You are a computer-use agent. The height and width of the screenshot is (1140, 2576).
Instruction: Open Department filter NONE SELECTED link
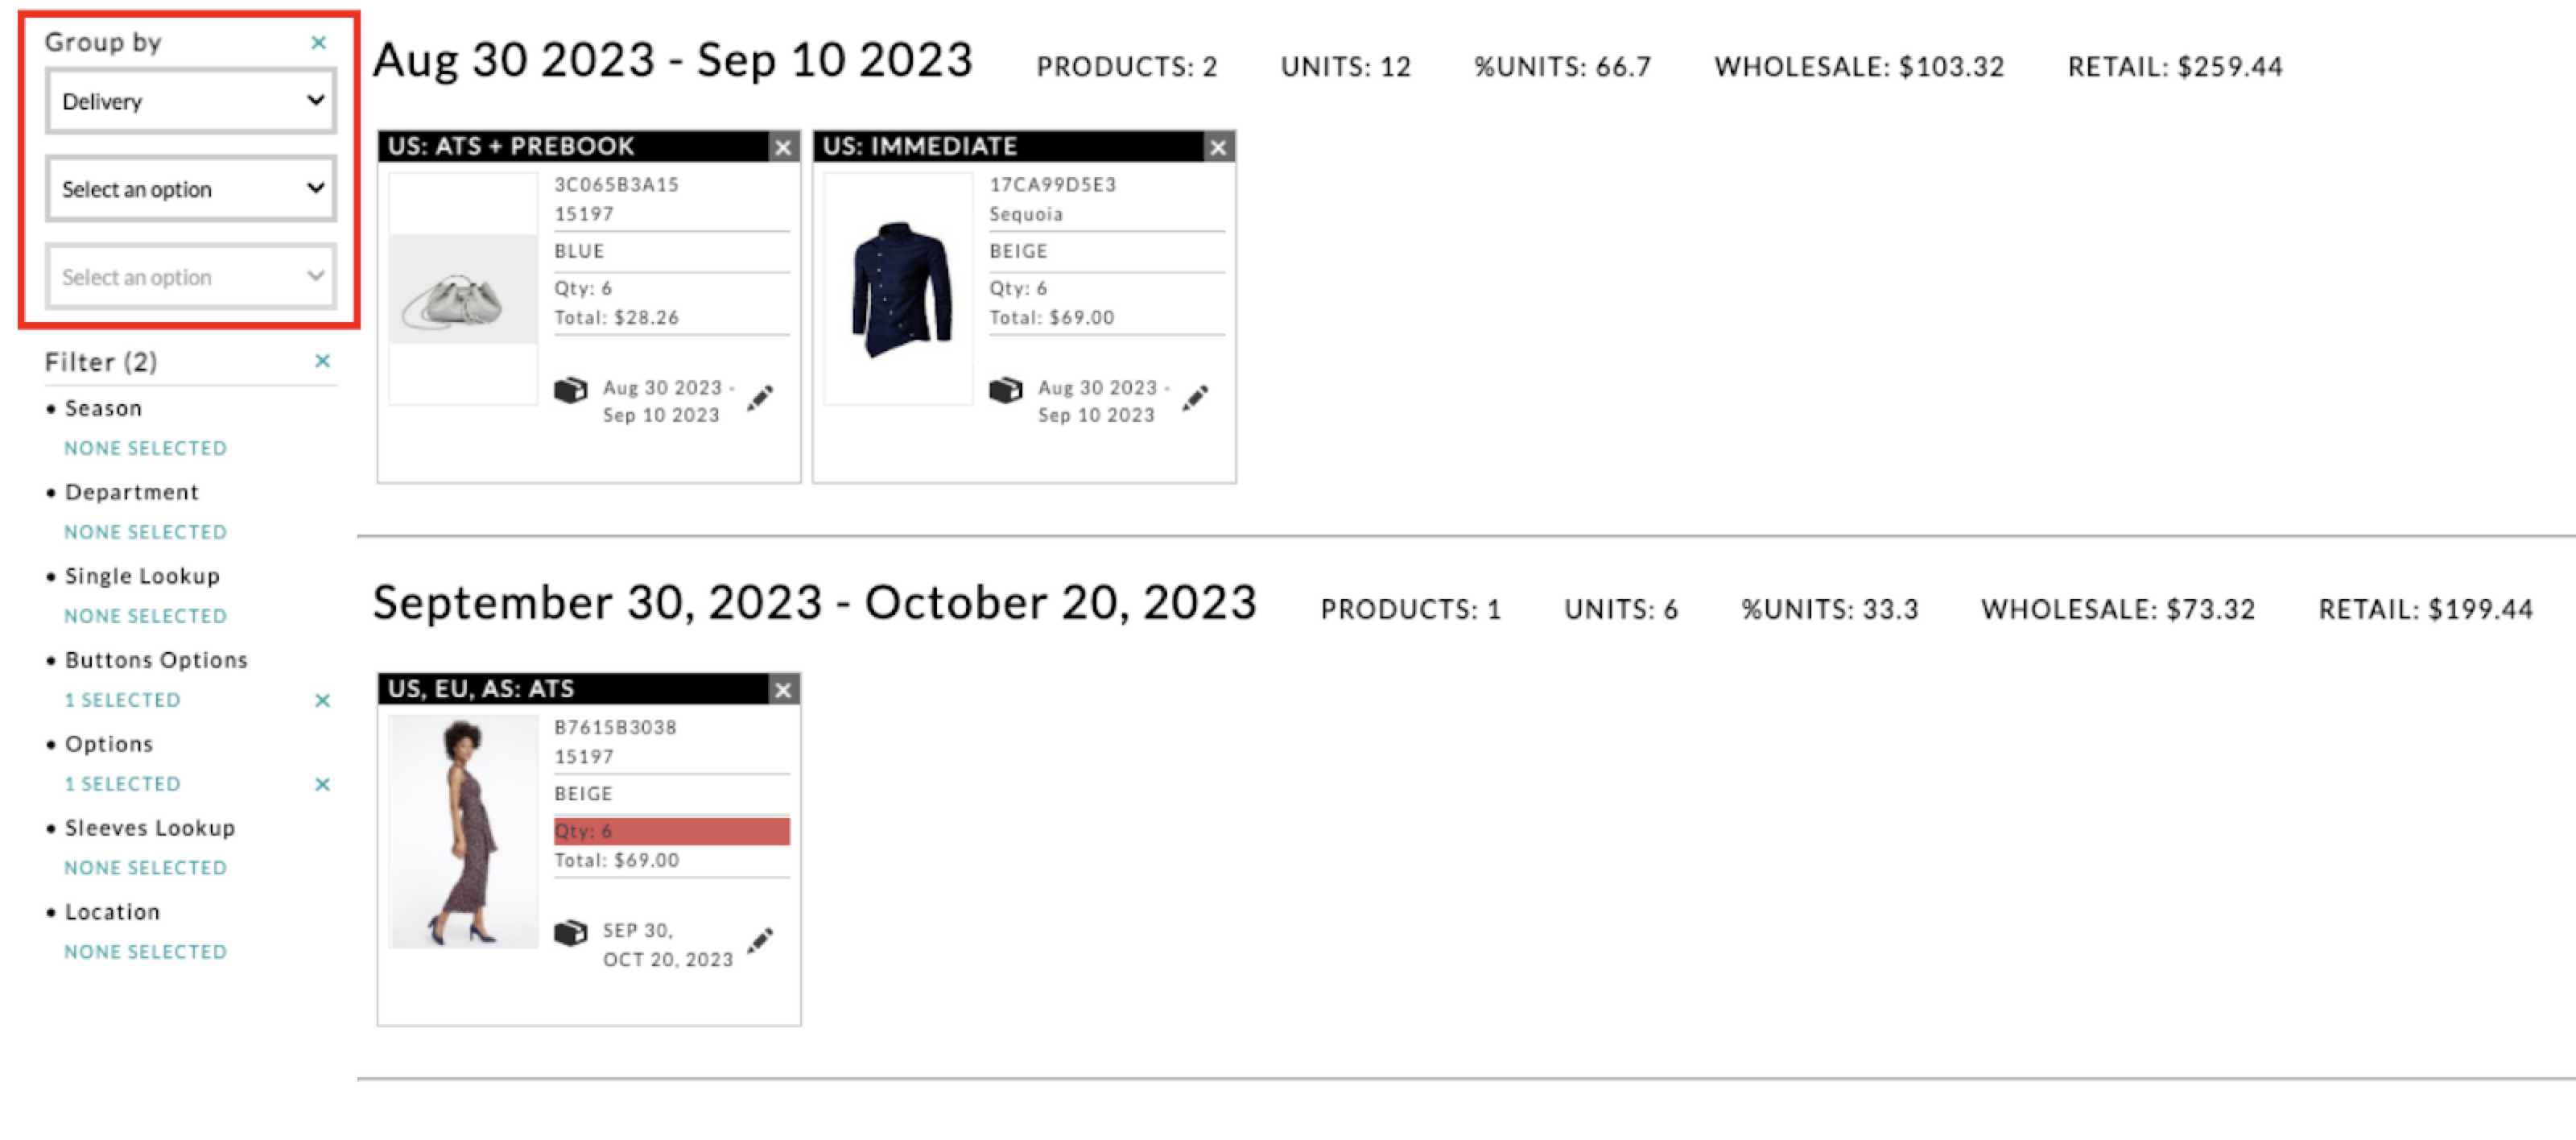[146, 532]
